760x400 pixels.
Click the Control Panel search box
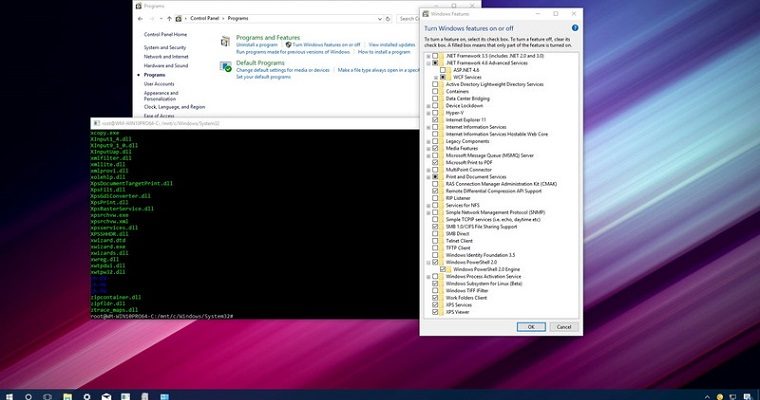[408, 18]
